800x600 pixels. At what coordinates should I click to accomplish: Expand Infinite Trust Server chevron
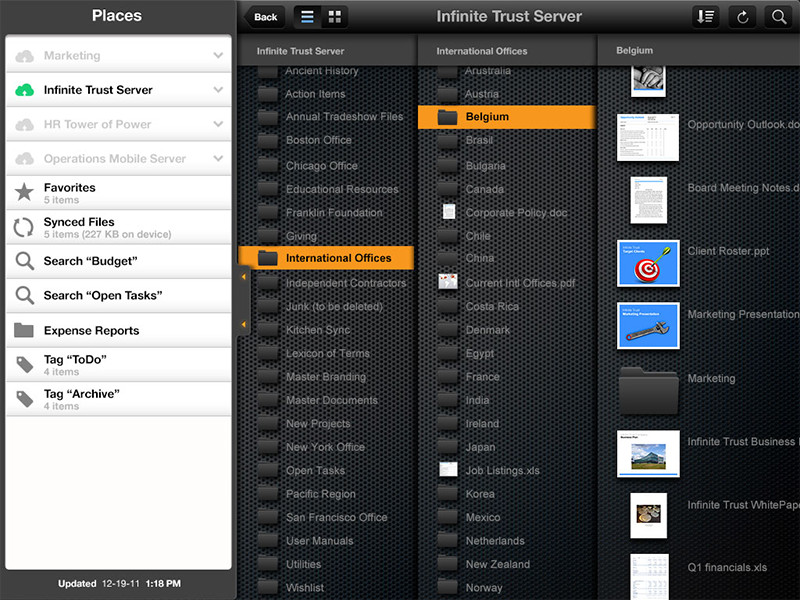218,90
